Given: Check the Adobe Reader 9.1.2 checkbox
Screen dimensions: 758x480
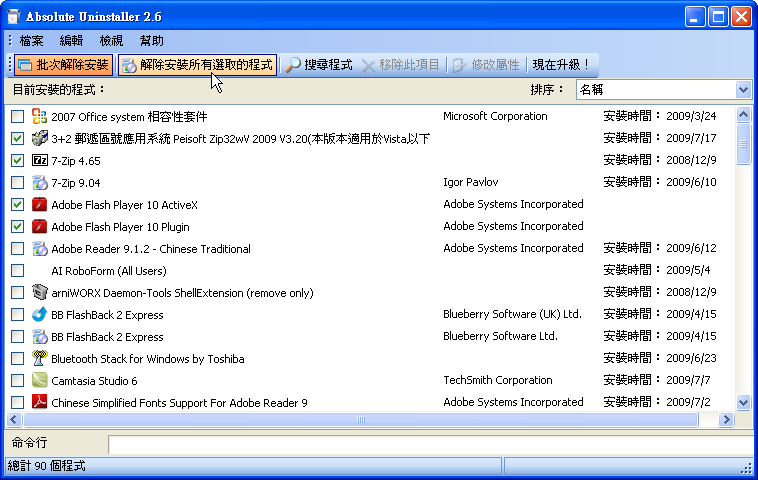Looking at the screenshot, I should click(x=17, y=248).
